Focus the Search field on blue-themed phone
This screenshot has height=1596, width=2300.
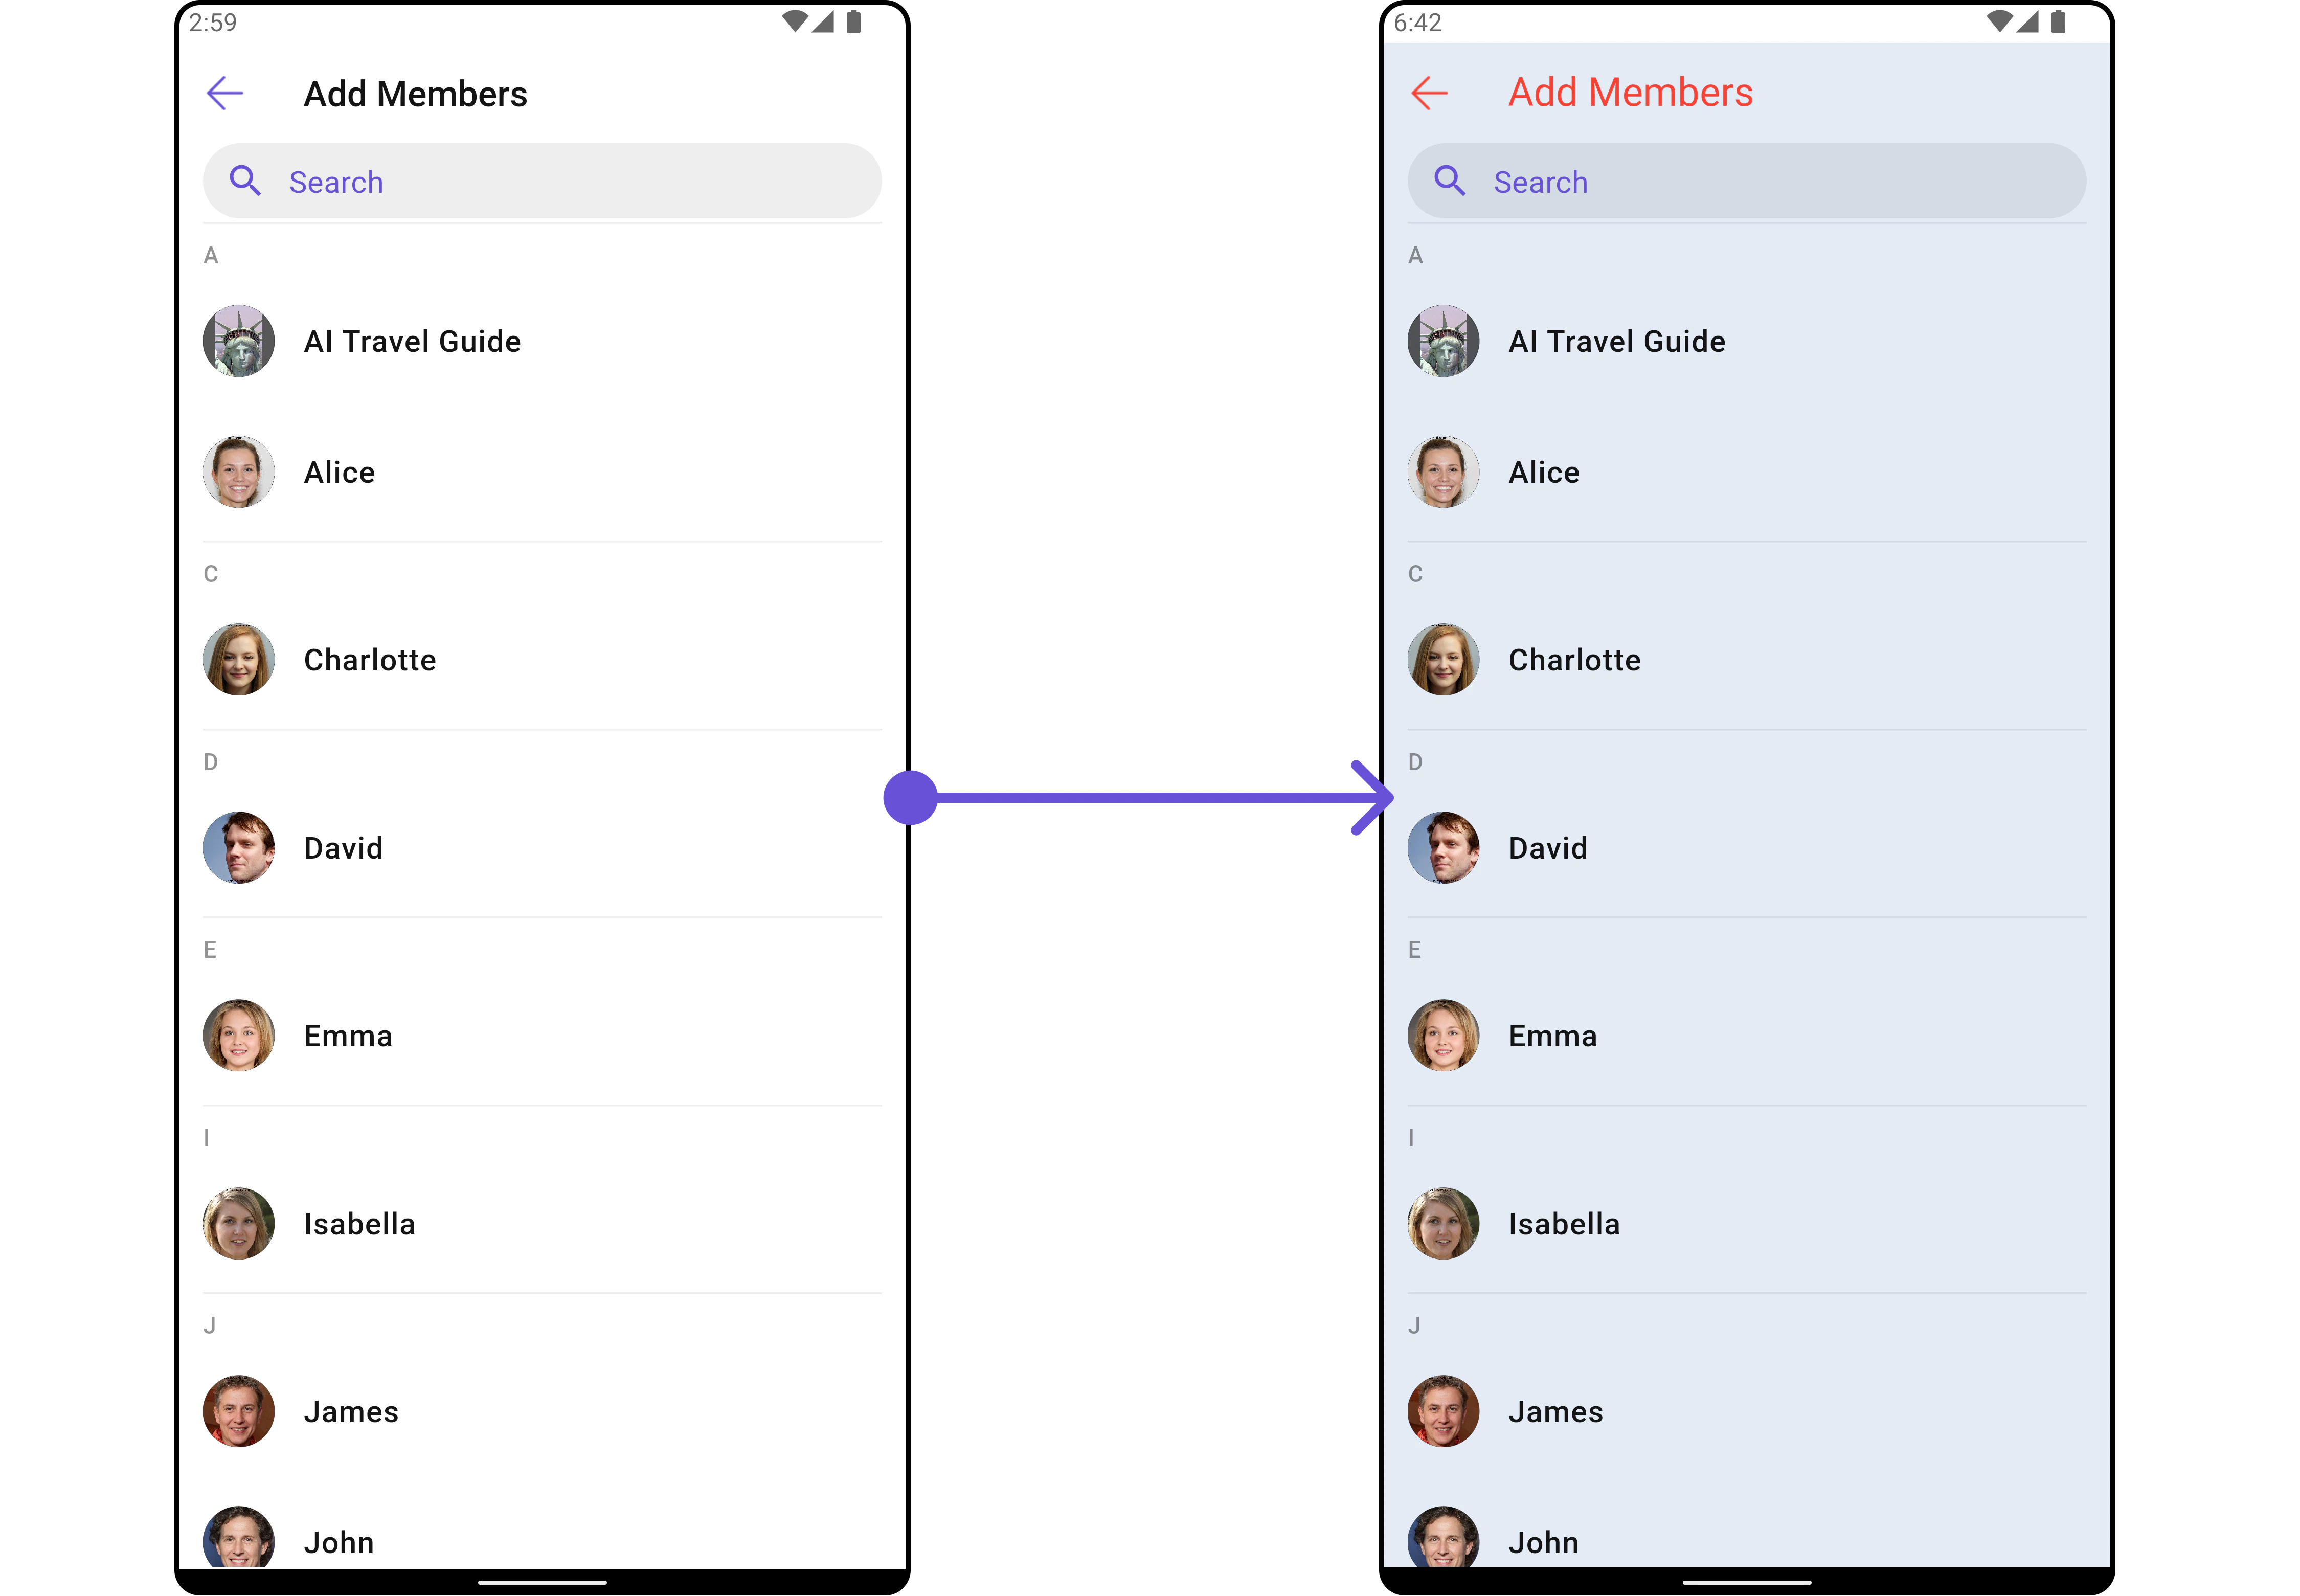[x=1746, y=181]
